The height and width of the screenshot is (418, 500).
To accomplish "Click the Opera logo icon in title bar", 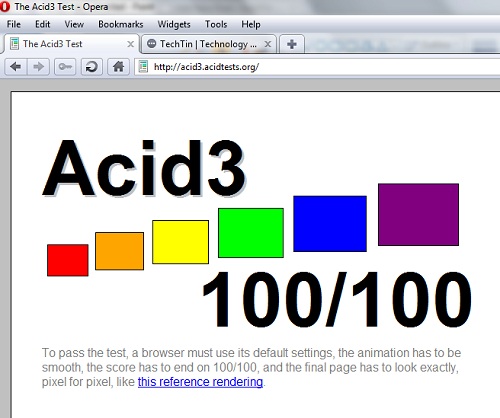I will [x=5, y=7].
